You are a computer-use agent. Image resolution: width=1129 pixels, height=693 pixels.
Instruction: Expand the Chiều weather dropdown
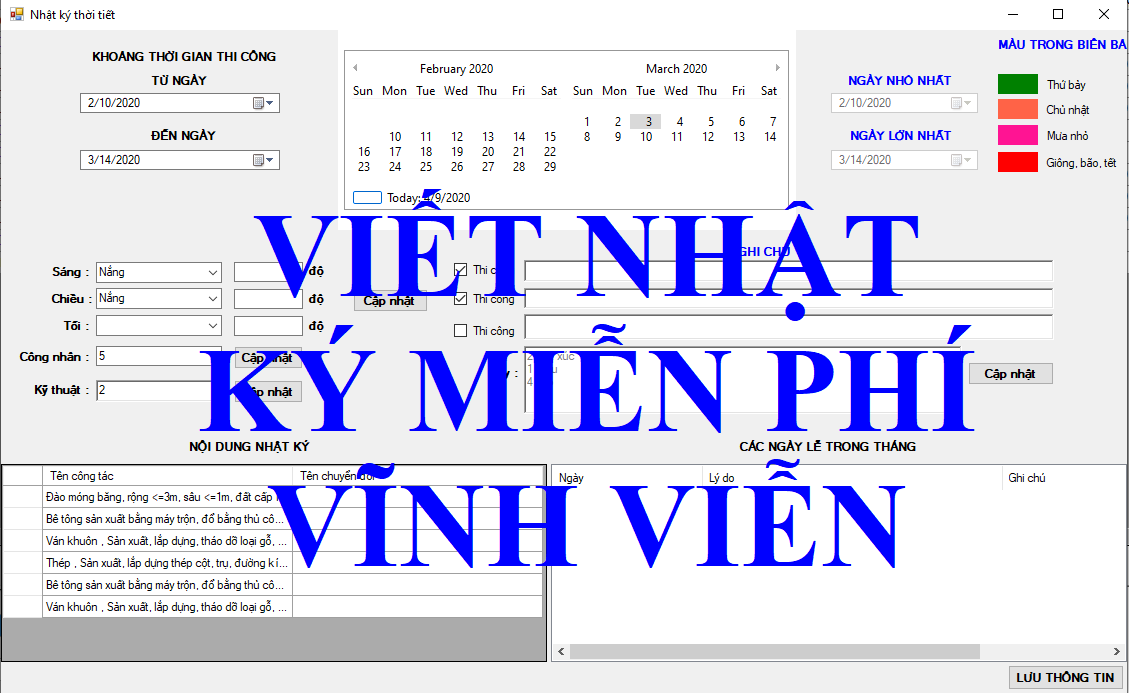point(212,298)
